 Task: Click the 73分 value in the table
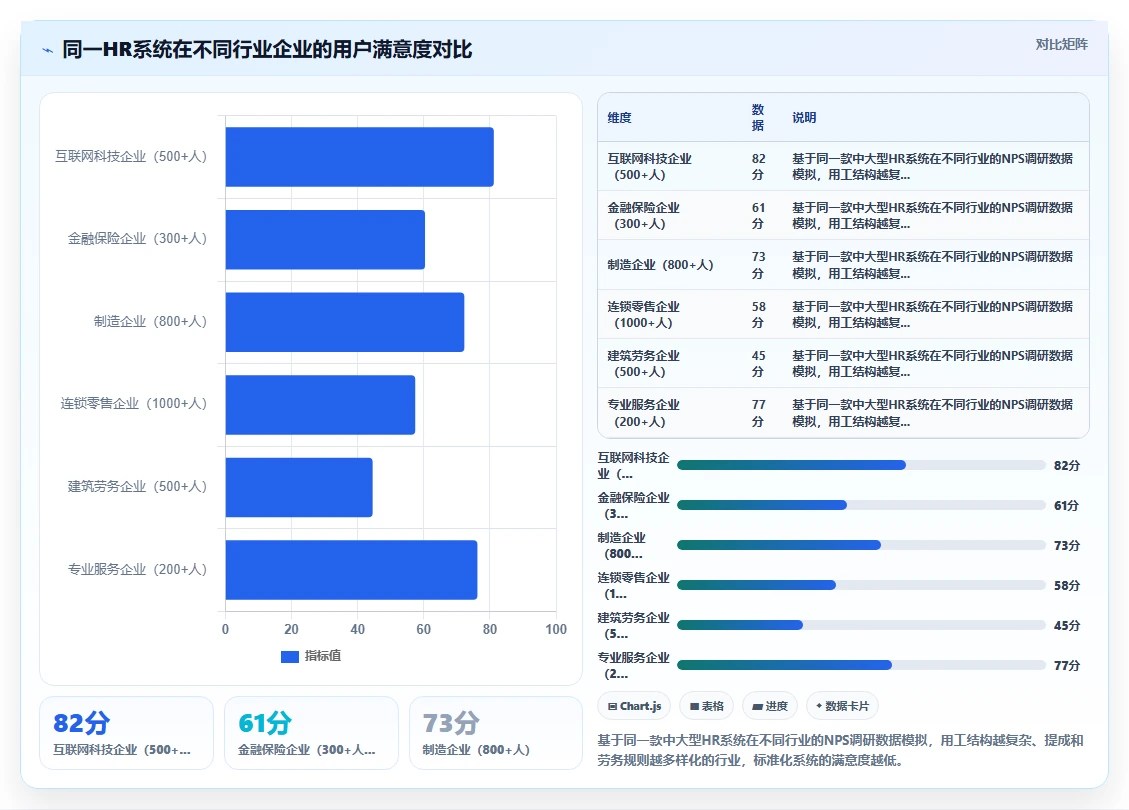tap(758, 265)
